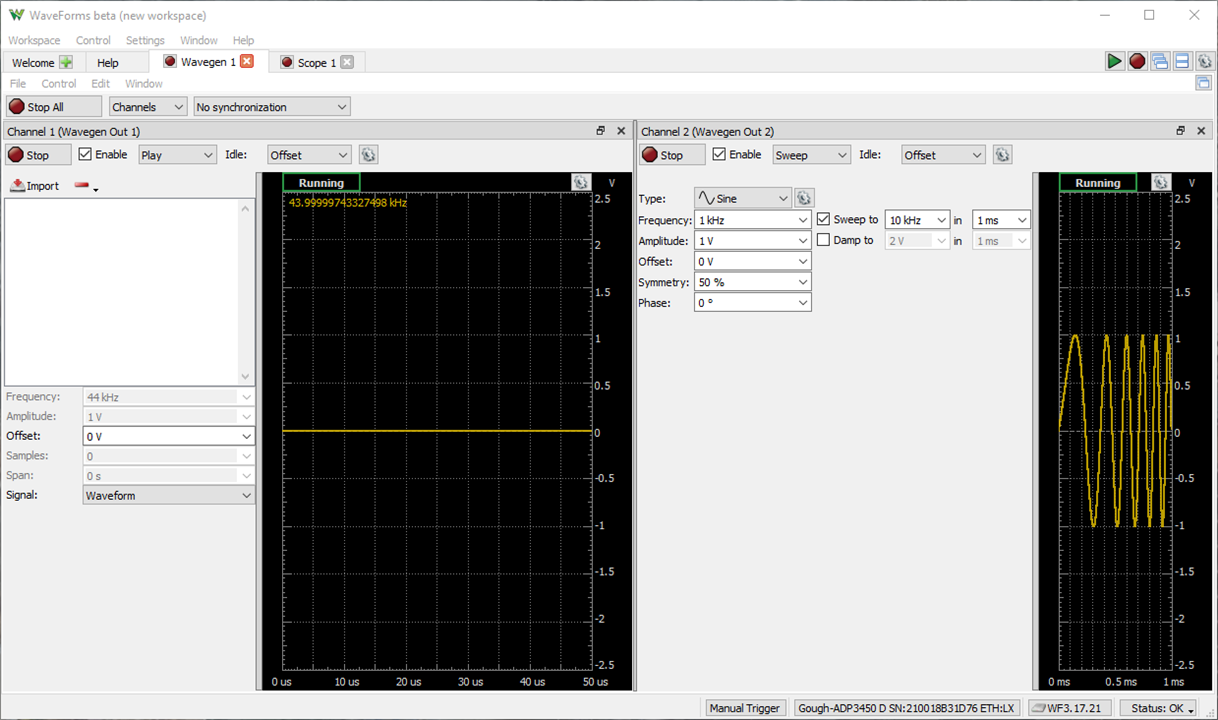This screenshot has height=720, width=1218.
Task: Open Channel 1 plot options gear
Action: (x=581, y=182)
